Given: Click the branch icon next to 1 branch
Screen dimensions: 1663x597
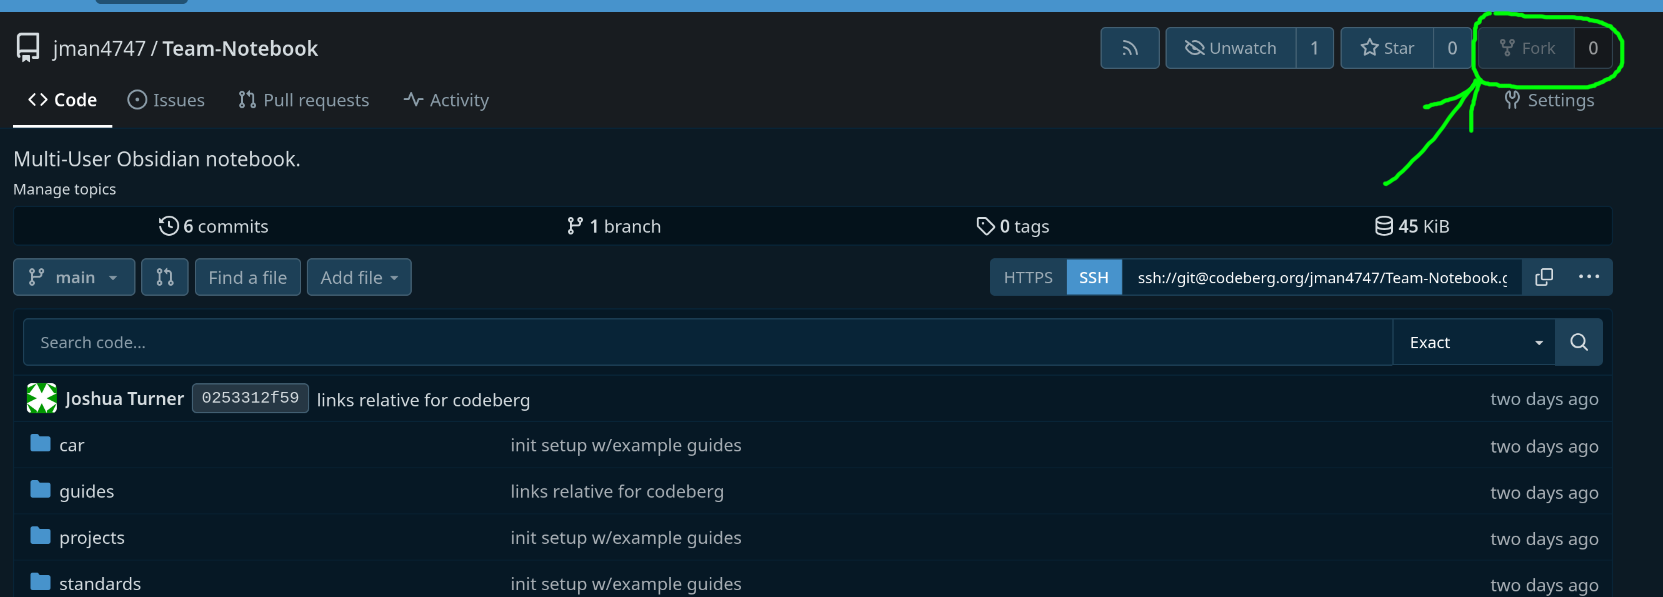Looking at the screenshot, I should tap(575, 226).
